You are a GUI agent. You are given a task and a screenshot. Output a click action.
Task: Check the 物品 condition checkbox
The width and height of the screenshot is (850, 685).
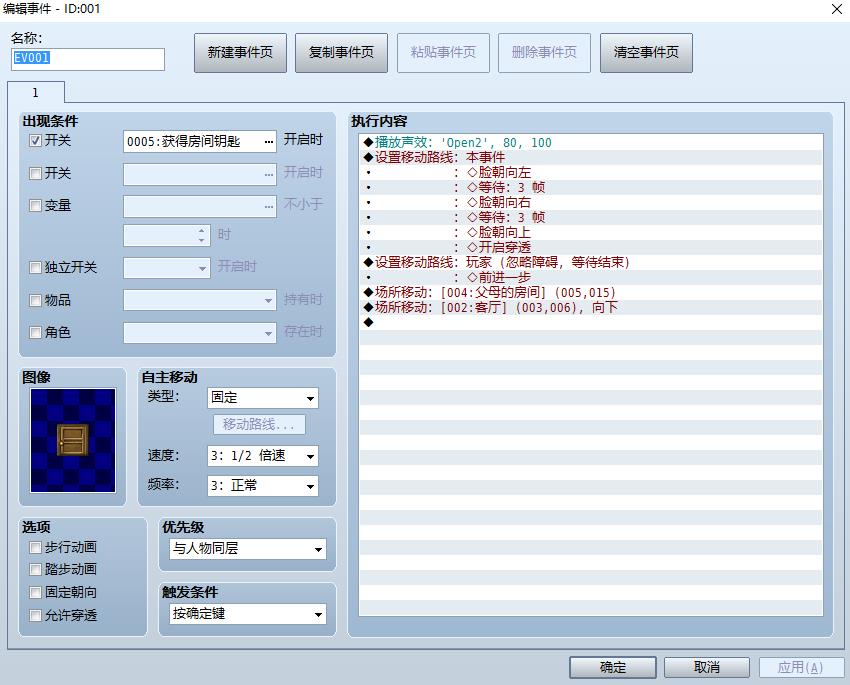(35, 300)
